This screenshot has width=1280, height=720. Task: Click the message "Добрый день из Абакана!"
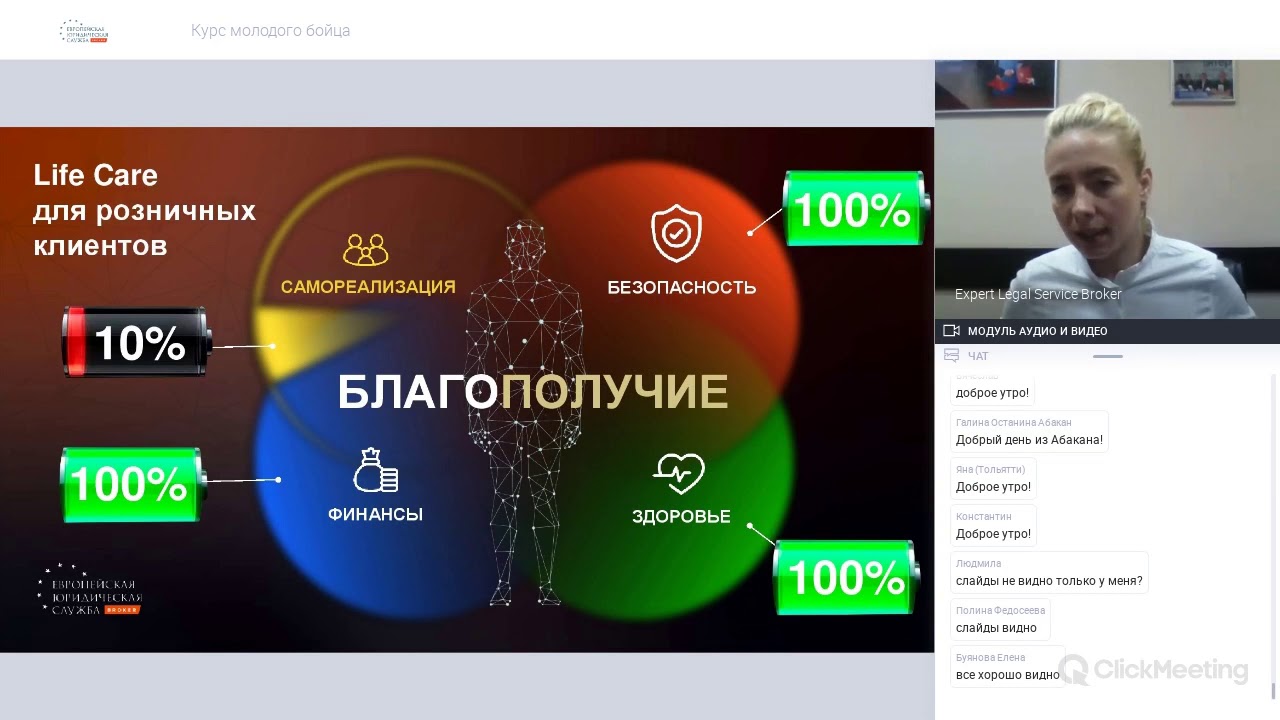coord(1029,440)
